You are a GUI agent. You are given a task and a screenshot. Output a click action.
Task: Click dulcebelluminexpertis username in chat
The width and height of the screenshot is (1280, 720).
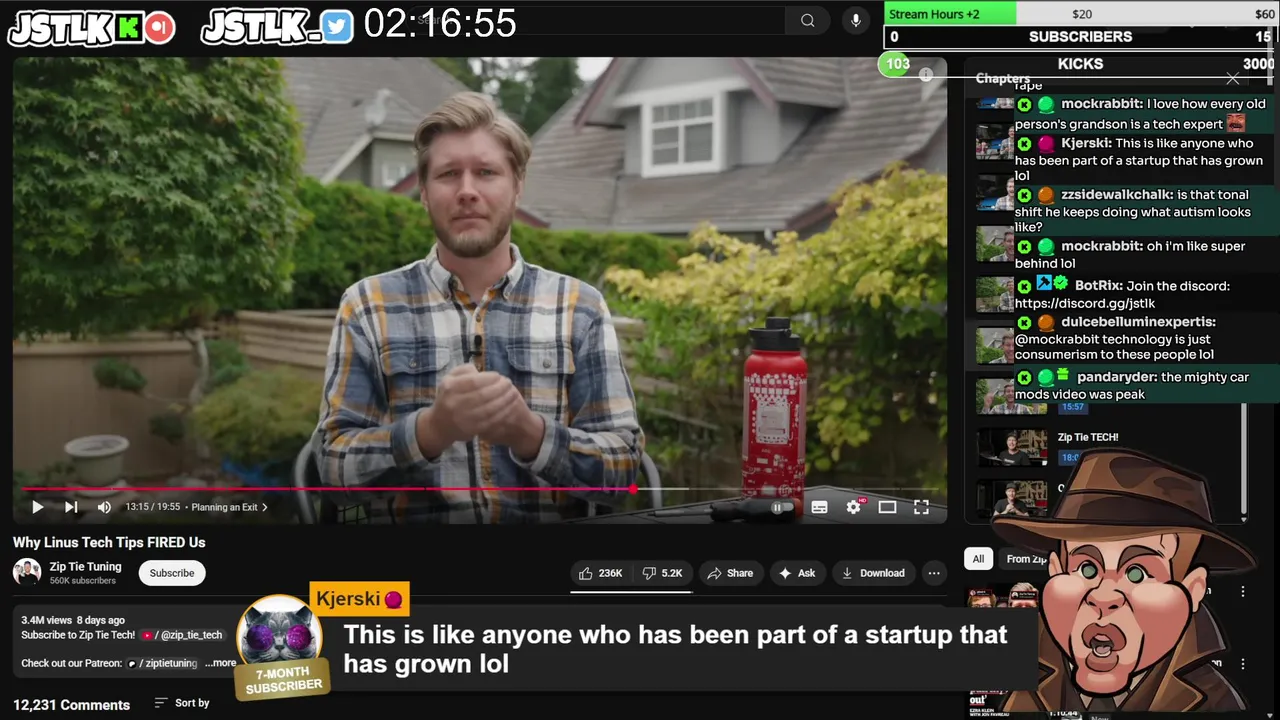1138,322
